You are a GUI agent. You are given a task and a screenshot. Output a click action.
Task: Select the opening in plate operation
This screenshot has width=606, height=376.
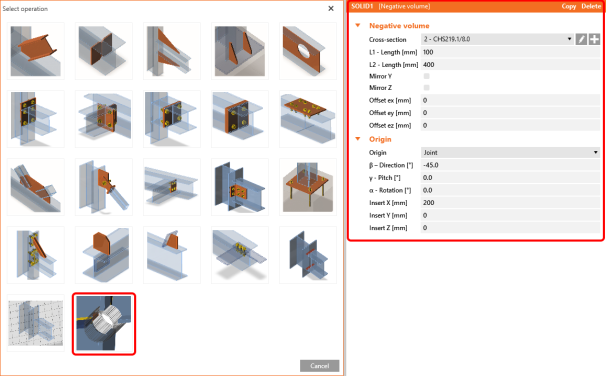click(308, 51)
